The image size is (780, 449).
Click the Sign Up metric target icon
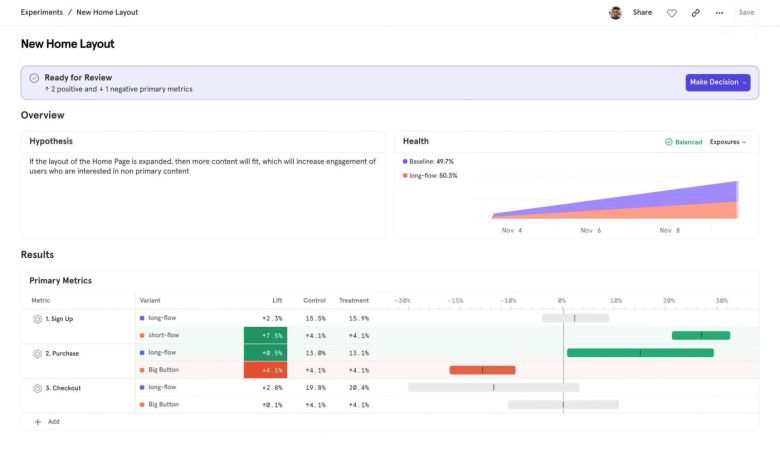pyautogui.click(x=37, y=319)
